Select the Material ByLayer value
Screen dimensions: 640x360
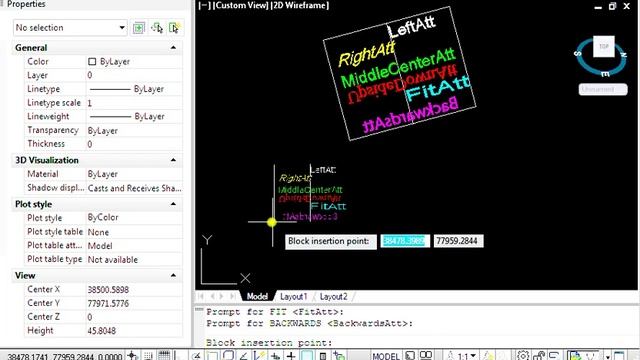[134, 174]
